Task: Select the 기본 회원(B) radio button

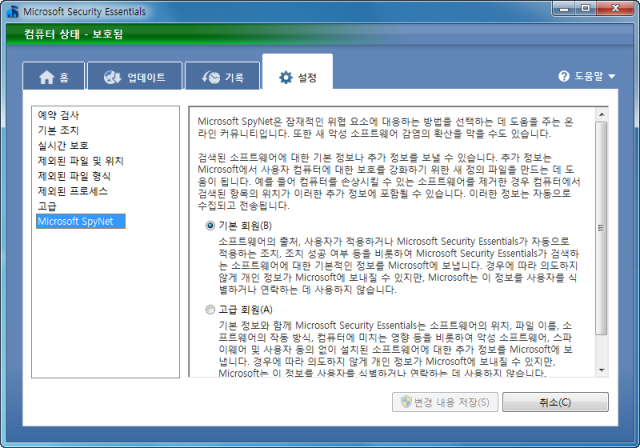Action: pyautogui.click(x=210, y=226)
